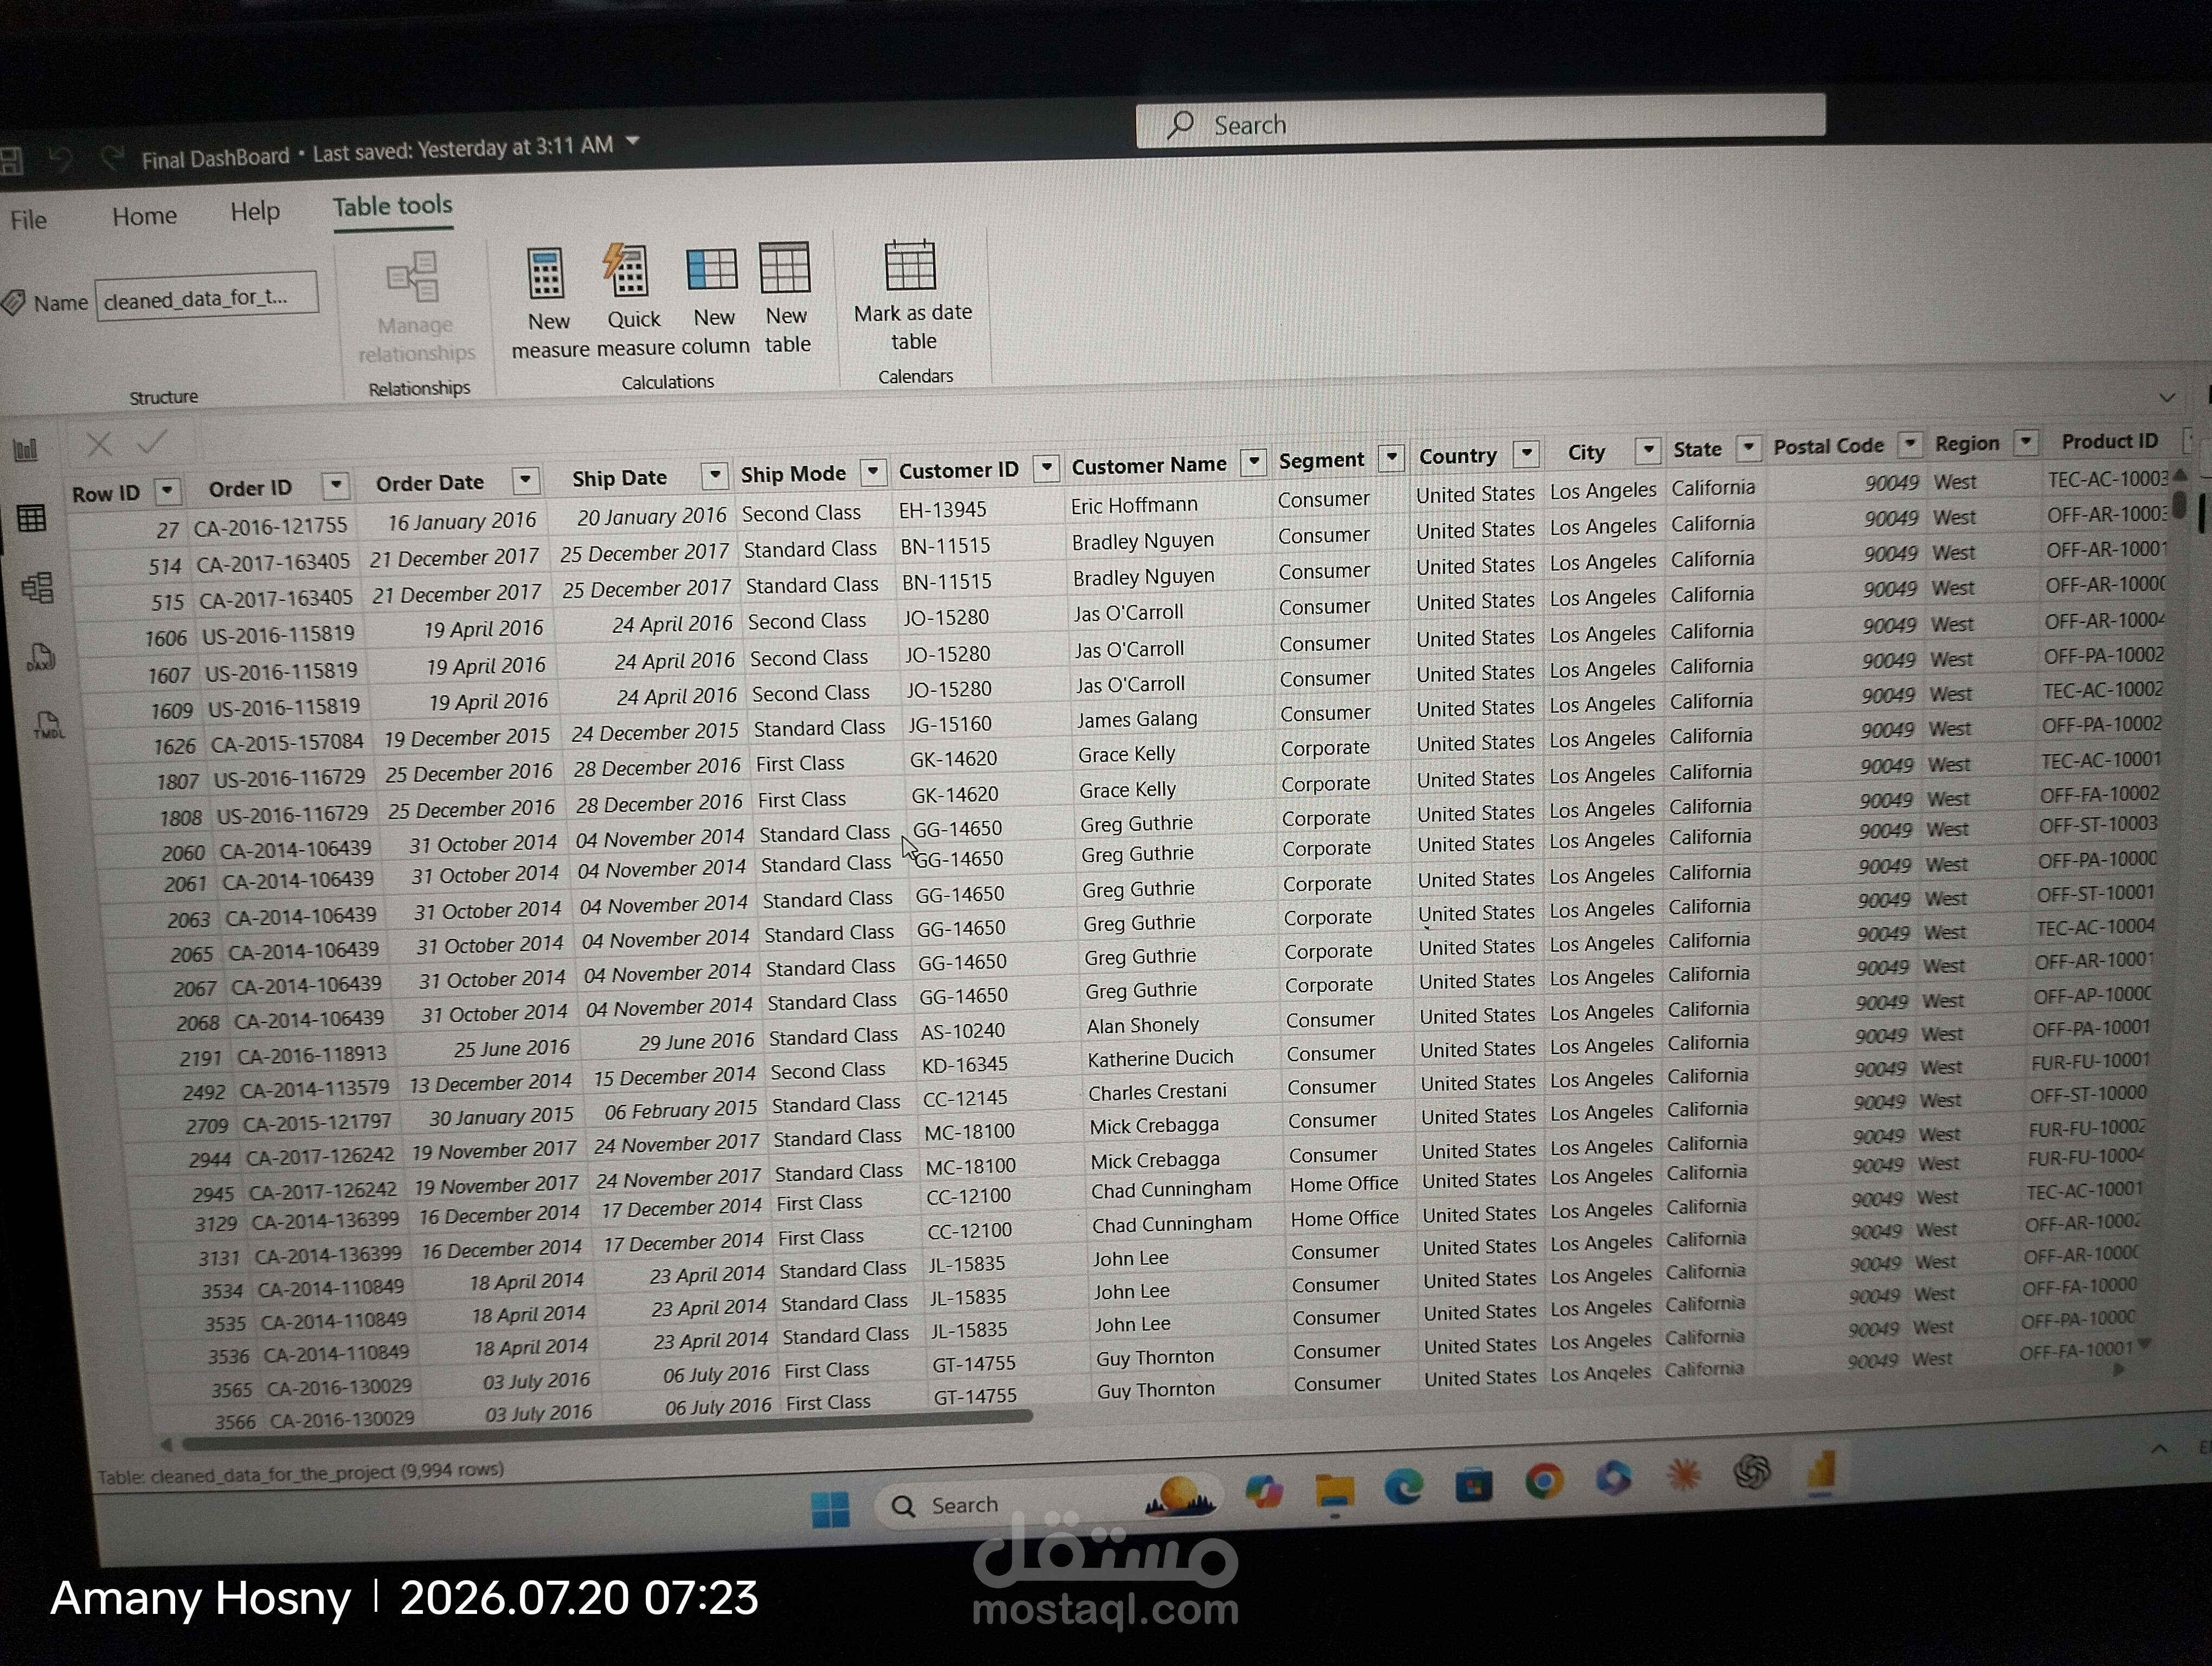Open the Region column filter dropdown
The height and width of the screenshot is (1666, 2212).
[x=2025, y=441]
